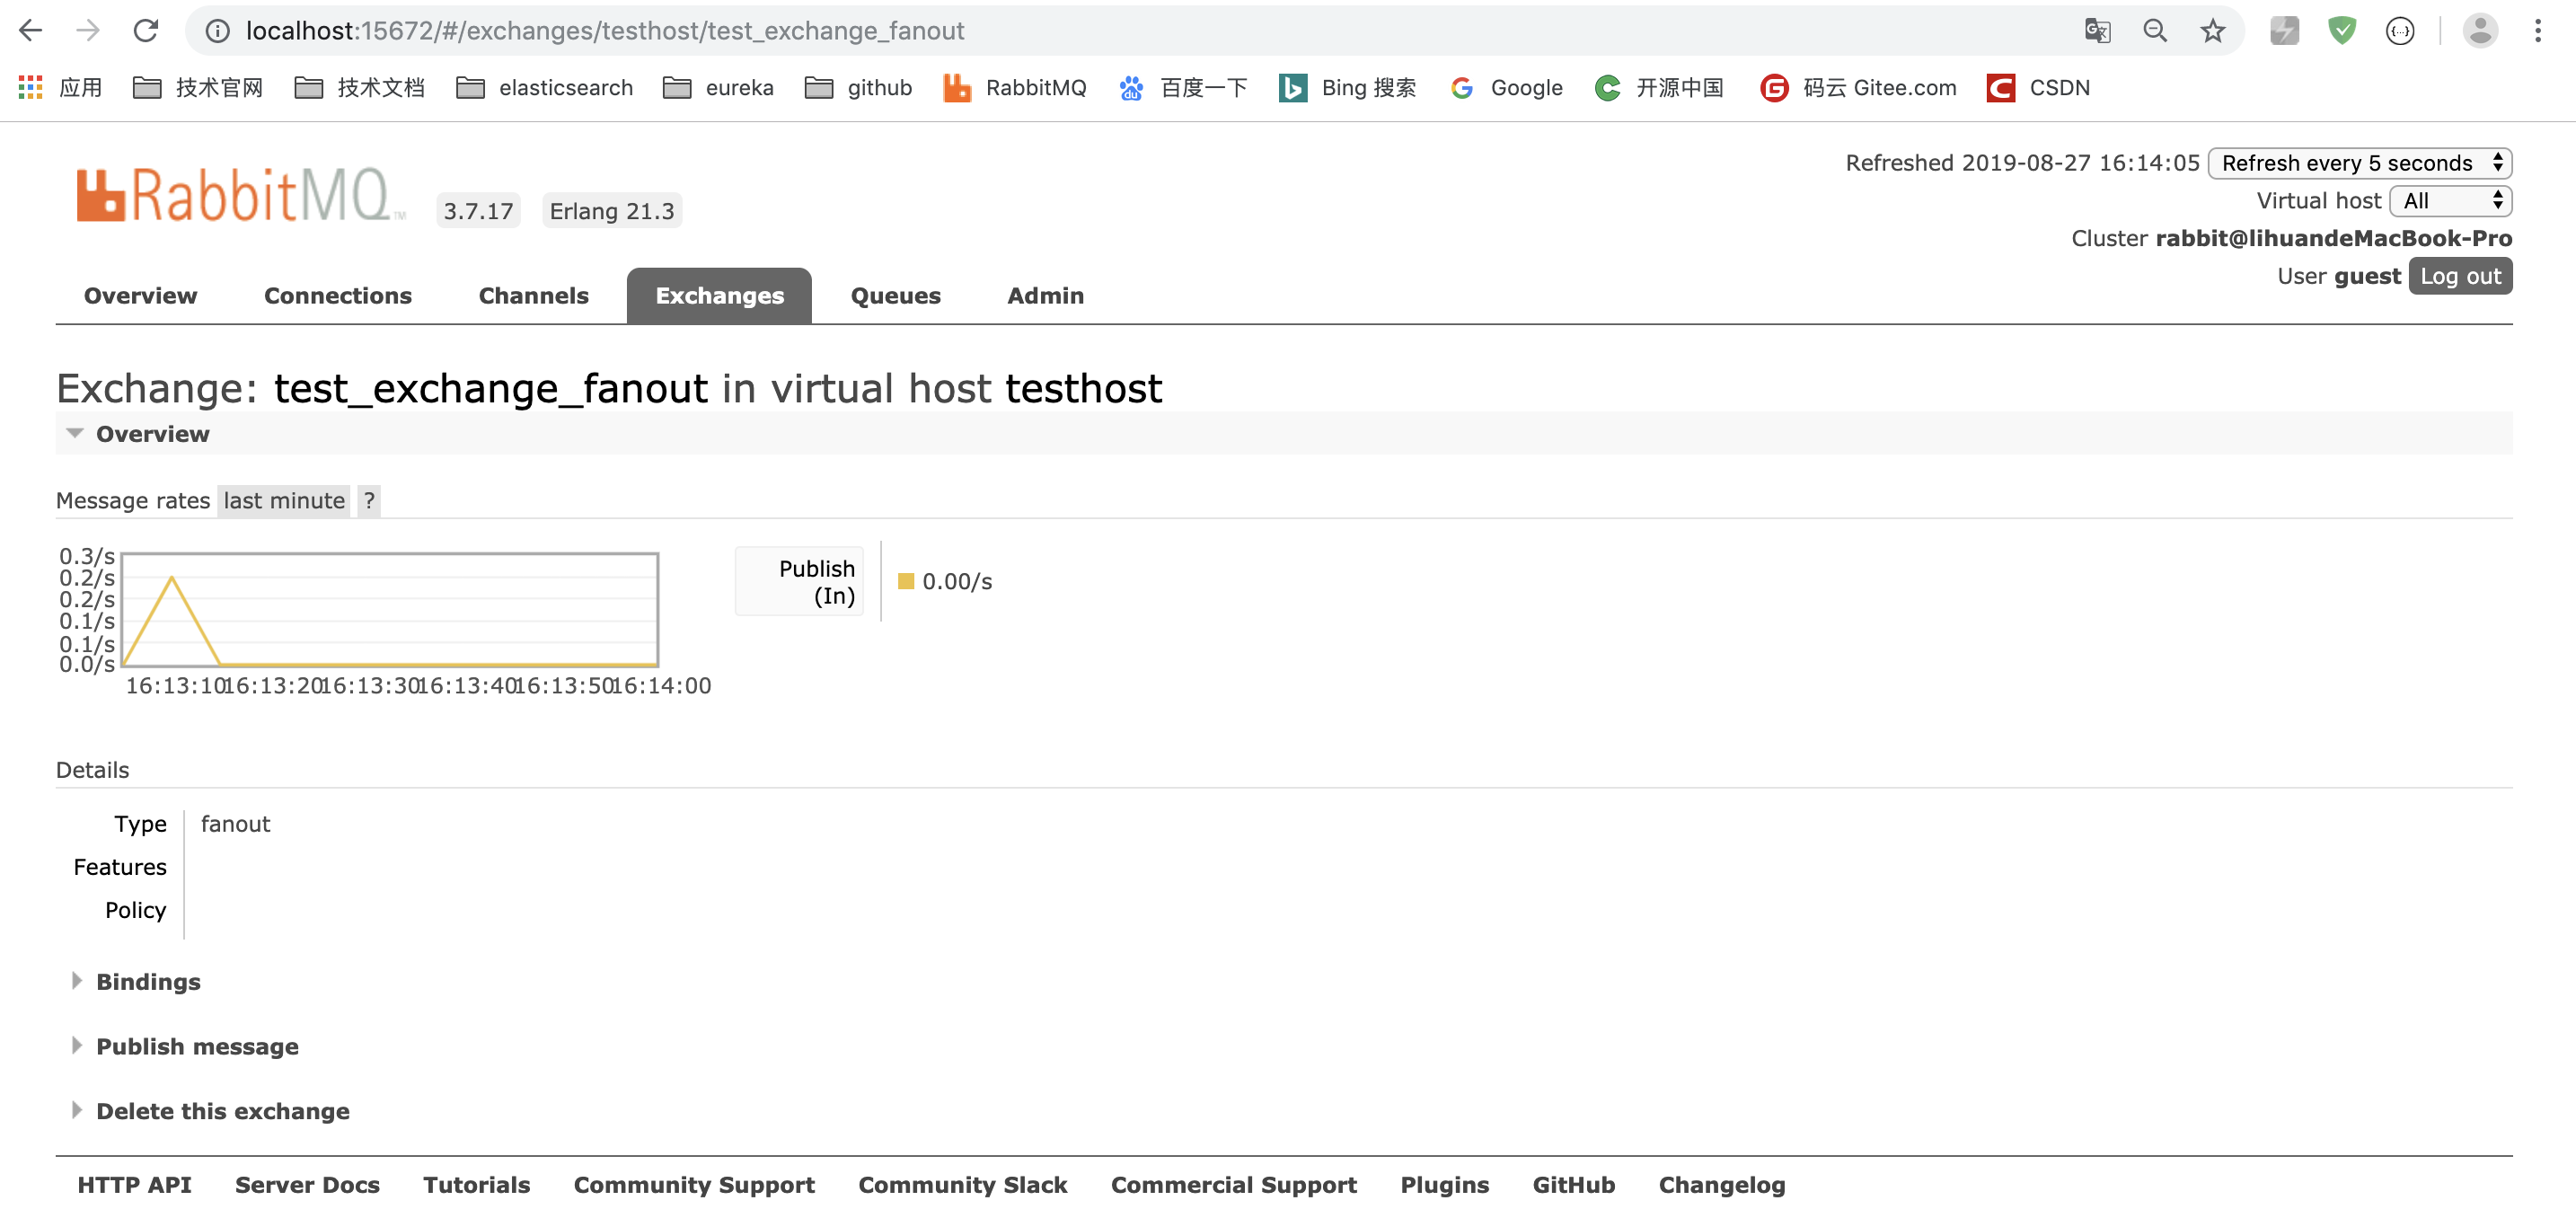Go to the Queues tab
The width and height of the screenshot is (2576, 1218).
tap(895, 296)
